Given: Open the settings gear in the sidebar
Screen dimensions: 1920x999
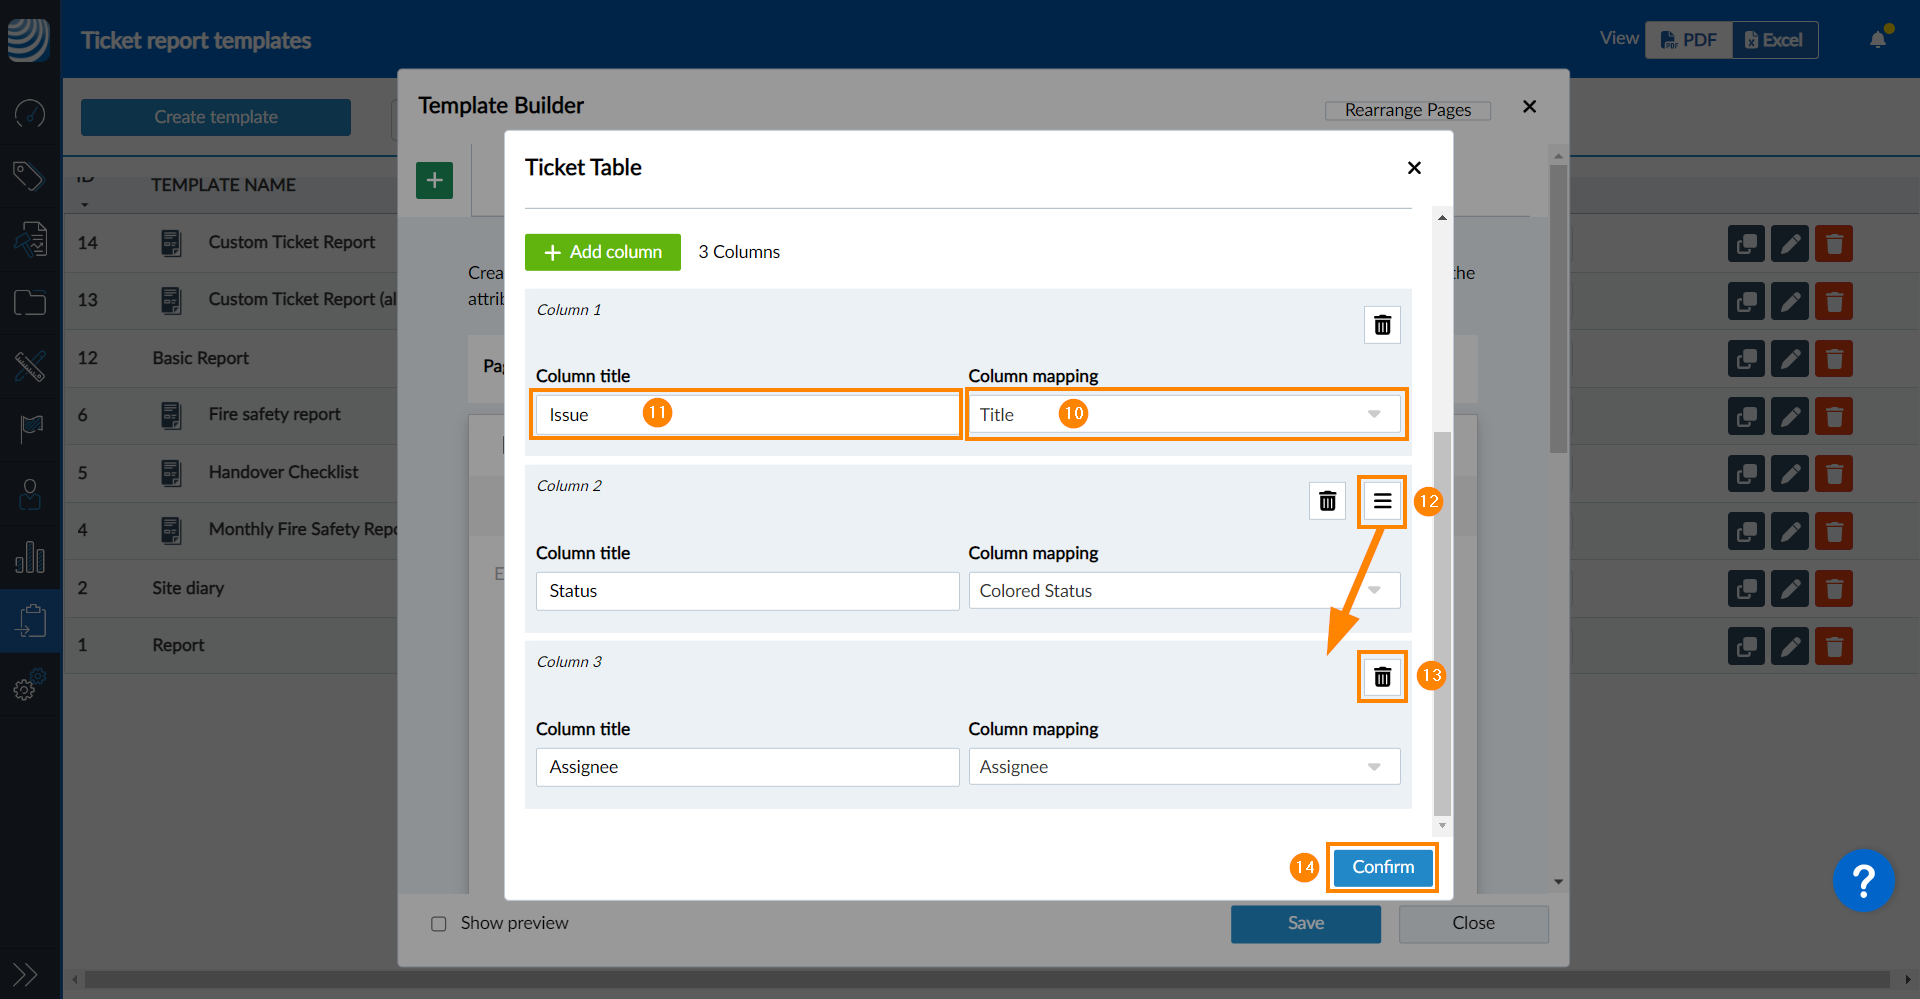Looking at the screenshot, I should coord(27,688).
